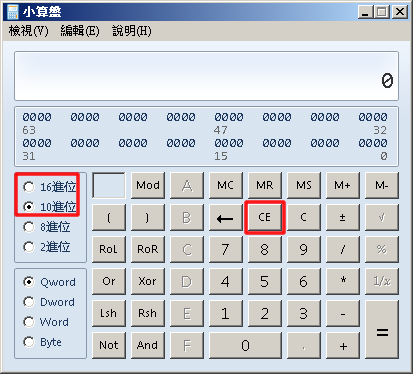Image resolution: width=413 pixels, height=374 pixels.
Task: Click the RoR rotate right button
Action: coord(148,249)
